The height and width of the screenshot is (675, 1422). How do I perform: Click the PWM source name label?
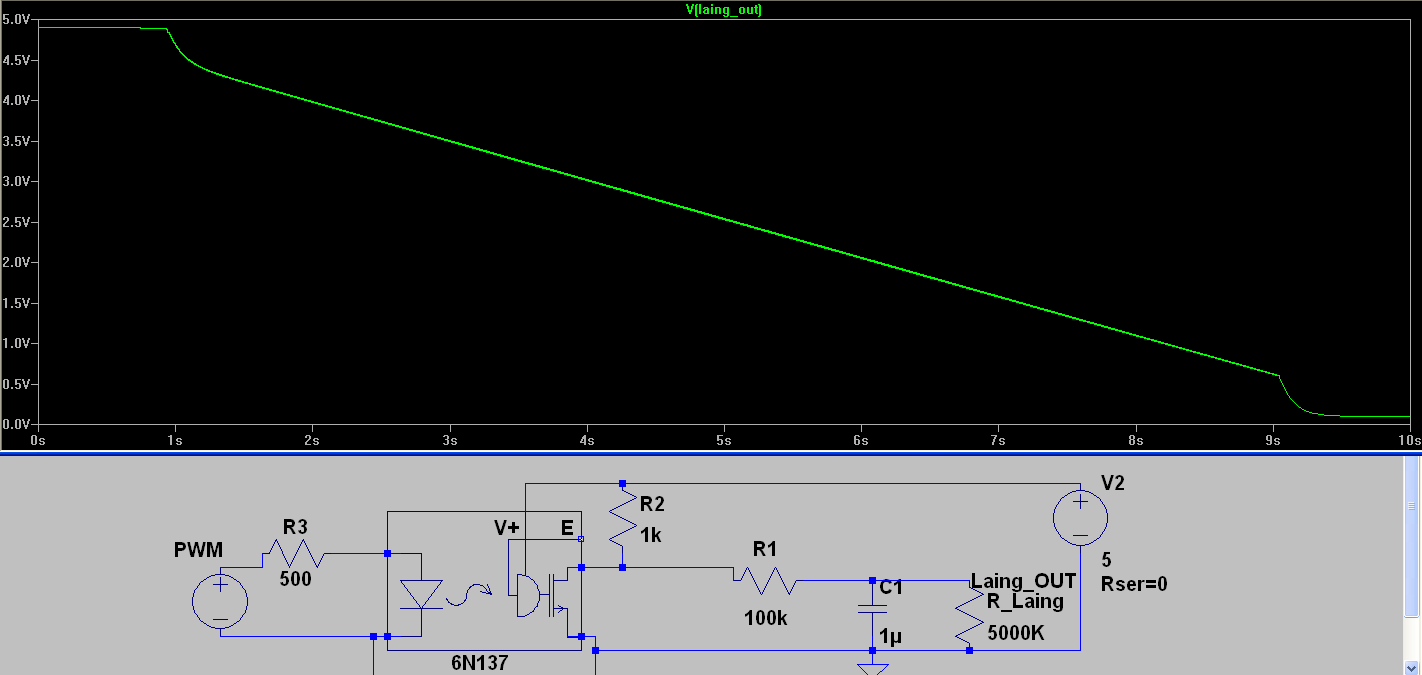pos(198,550)
